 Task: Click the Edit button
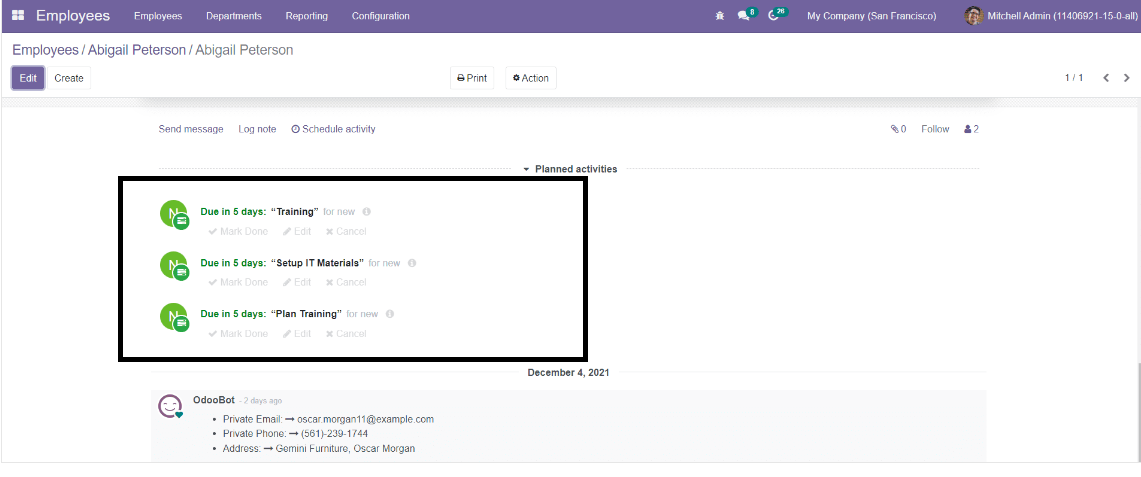(x=28, y=78)
